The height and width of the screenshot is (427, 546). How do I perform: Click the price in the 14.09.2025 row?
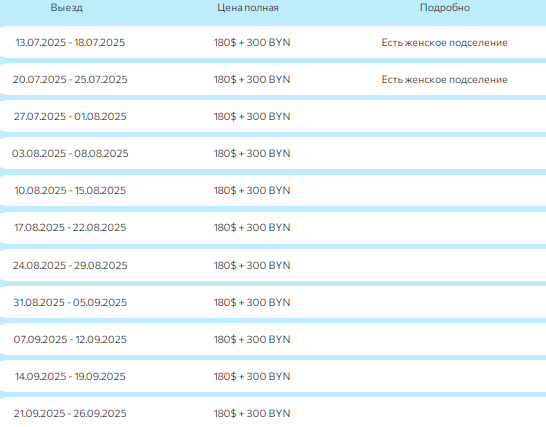tap(252, 376)
